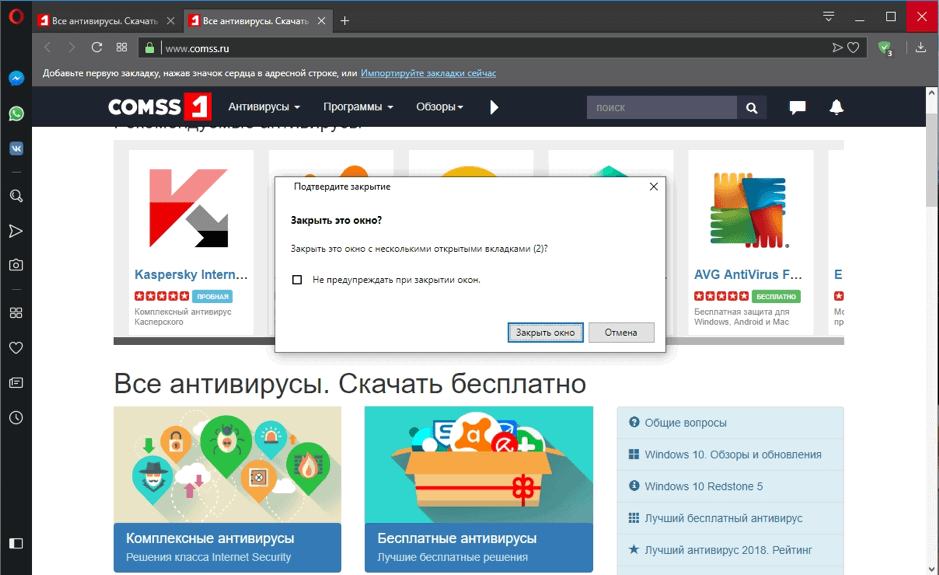Expand the Программы dropdown menu
Image resolution: width=939 pixels, height=575 pixels.
[x=358, y=107]
